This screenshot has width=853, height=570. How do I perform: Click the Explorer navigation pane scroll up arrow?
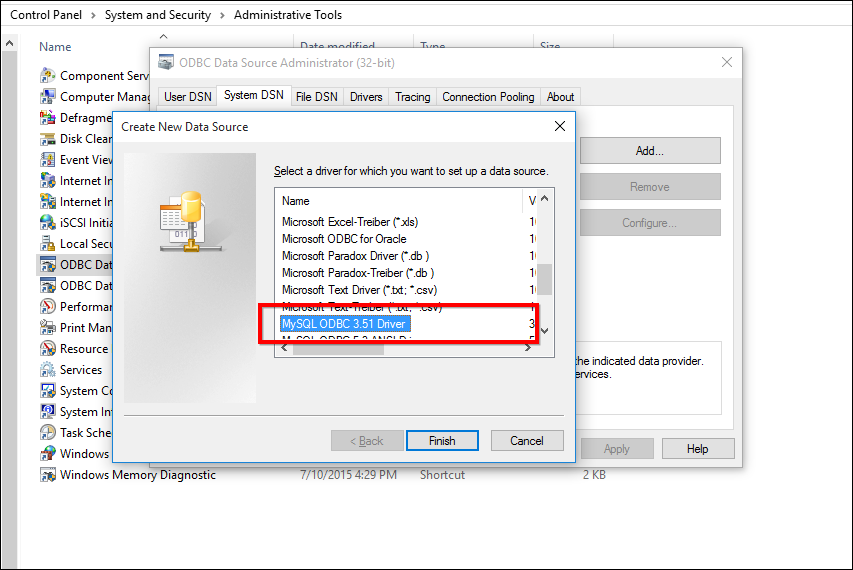(9, 43)
